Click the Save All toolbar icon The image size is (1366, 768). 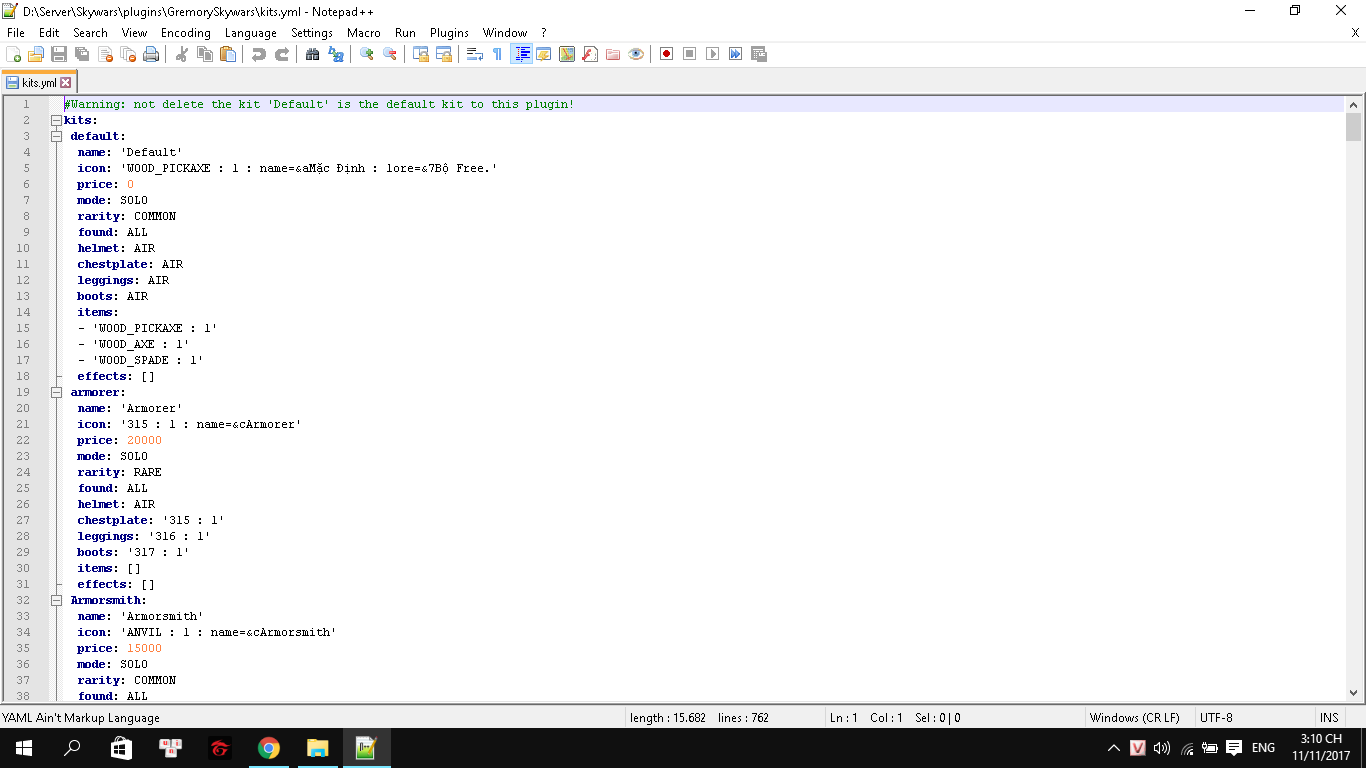click(82, 54)
